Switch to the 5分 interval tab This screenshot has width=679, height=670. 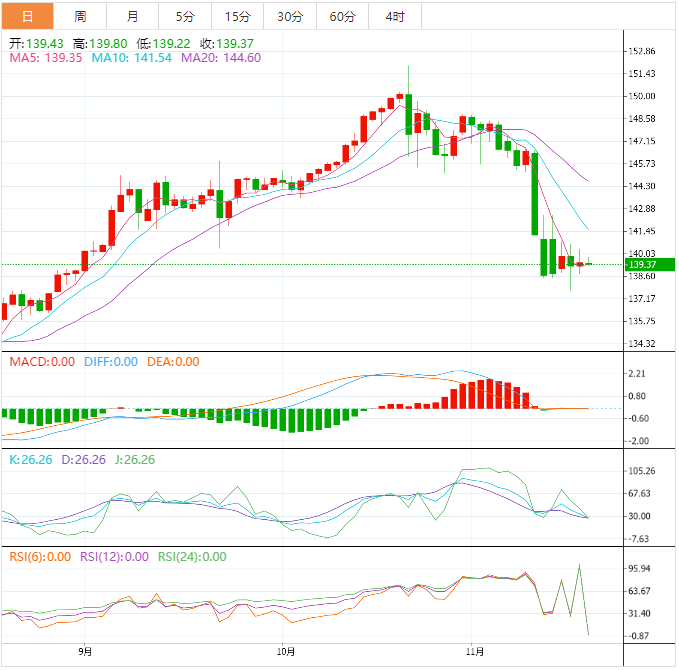[185, 17]
